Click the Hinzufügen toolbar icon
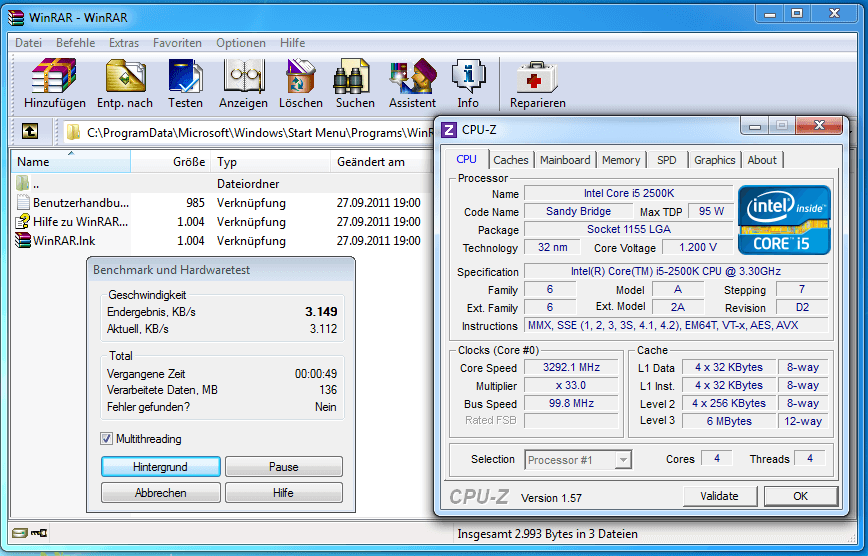Screen dimensions: 868x556 pos(54,76)
